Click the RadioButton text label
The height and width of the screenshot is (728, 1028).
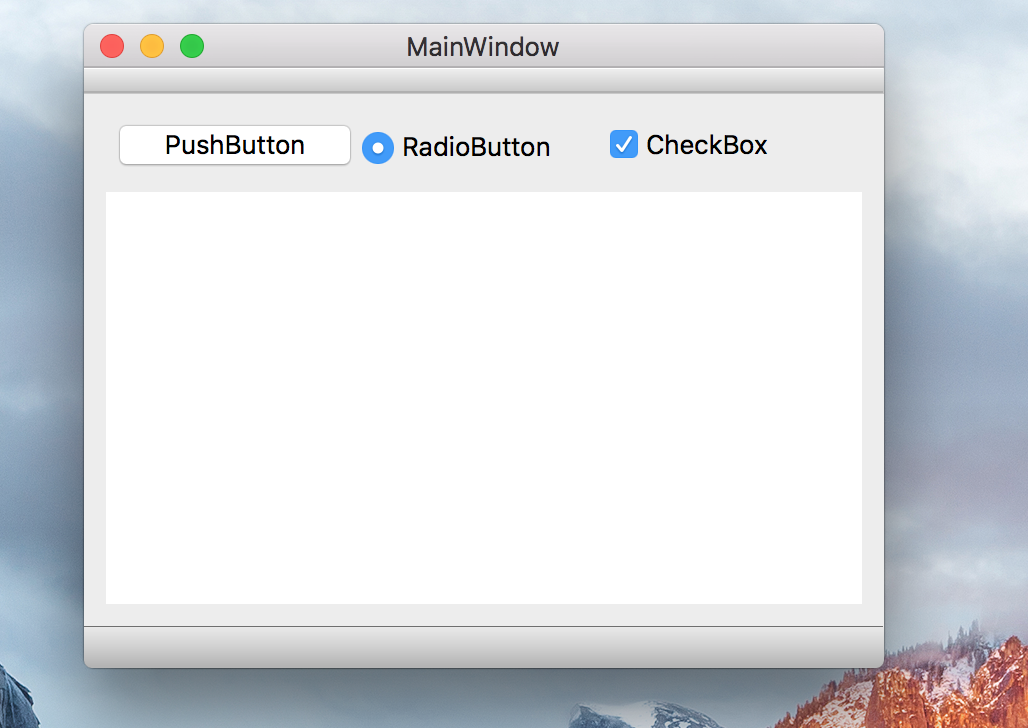coord(476,148)
